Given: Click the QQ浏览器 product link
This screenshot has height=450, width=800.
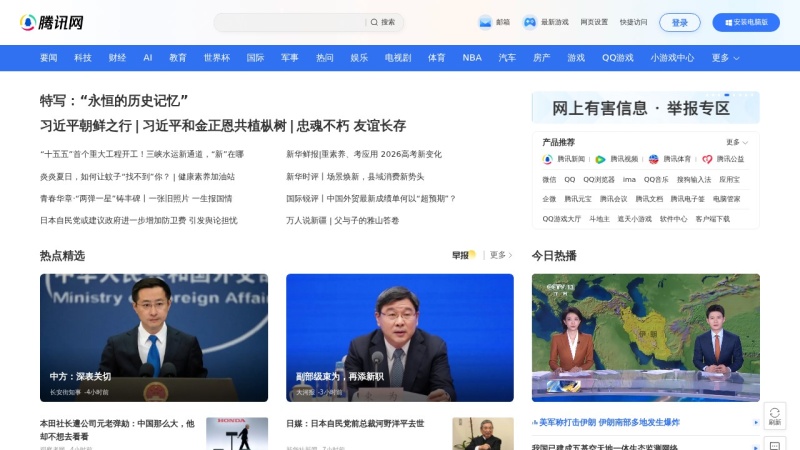Looking at the screenshot, I should (599, 180).
